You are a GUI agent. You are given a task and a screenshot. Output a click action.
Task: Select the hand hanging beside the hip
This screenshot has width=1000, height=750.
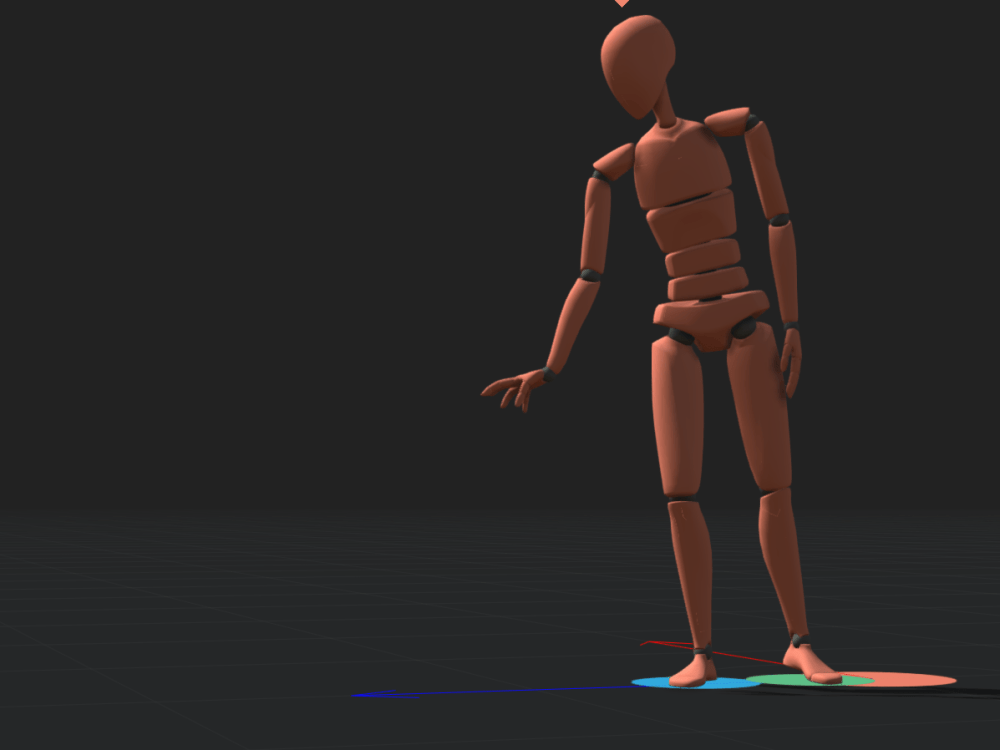click(791, 361)
